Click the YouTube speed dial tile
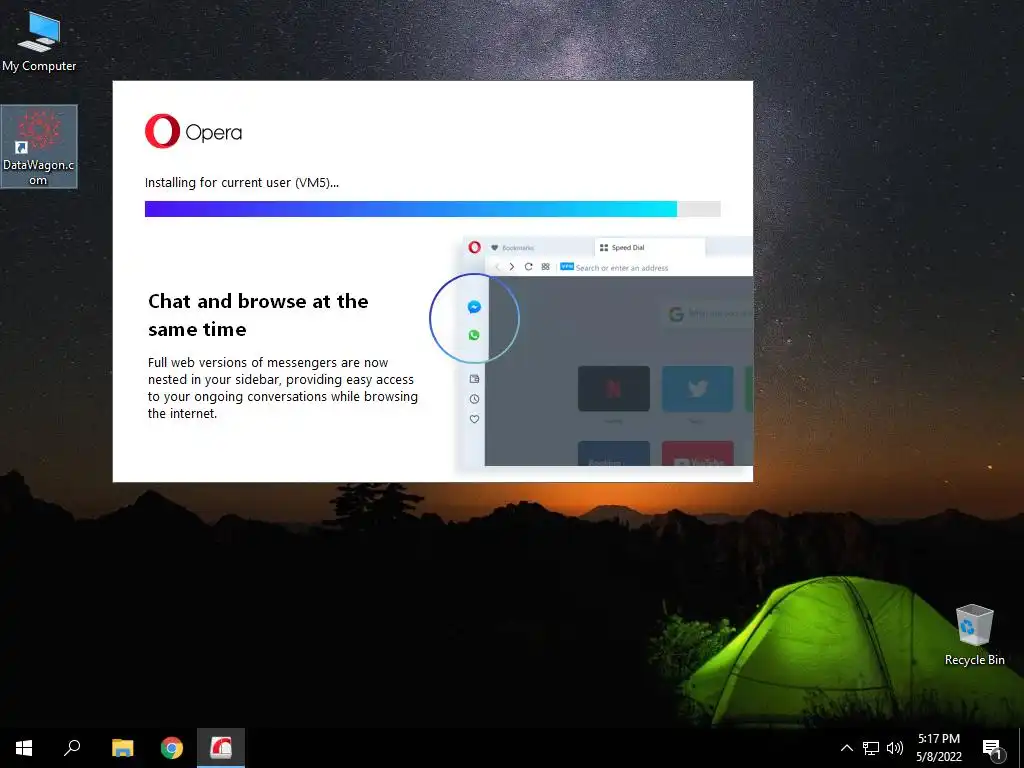Viewport: 1024px width, 768px height. [697, 453]
